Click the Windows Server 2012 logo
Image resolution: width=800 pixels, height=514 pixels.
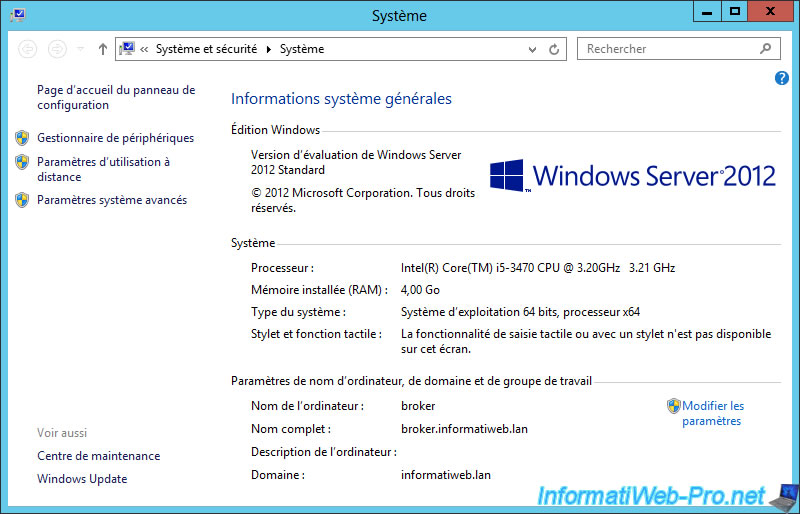pyautogui.click(x=633, y=176)
